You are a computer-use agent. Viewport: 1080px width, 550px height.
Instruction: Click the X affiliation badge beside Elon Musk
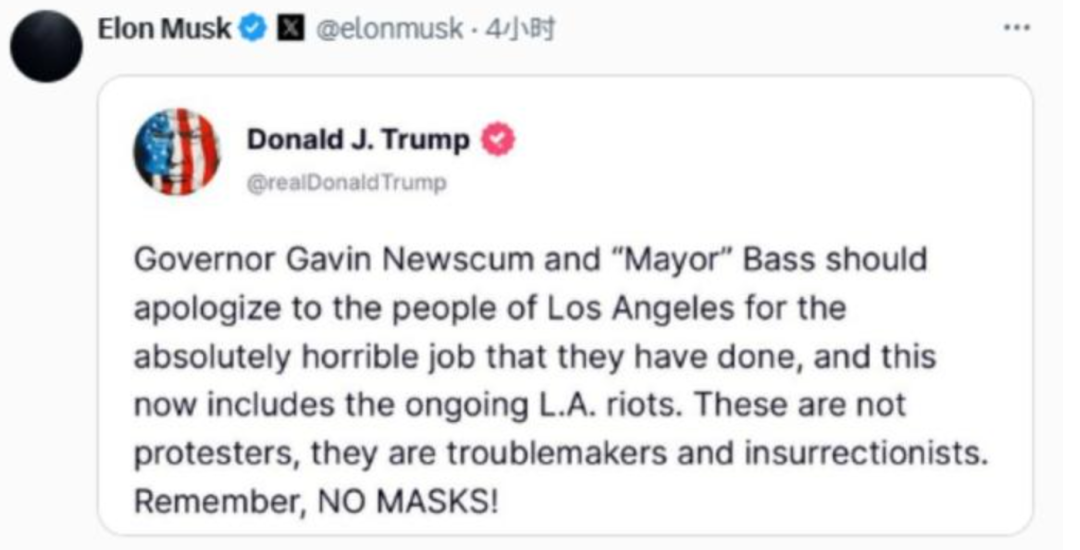pos(291,29)
